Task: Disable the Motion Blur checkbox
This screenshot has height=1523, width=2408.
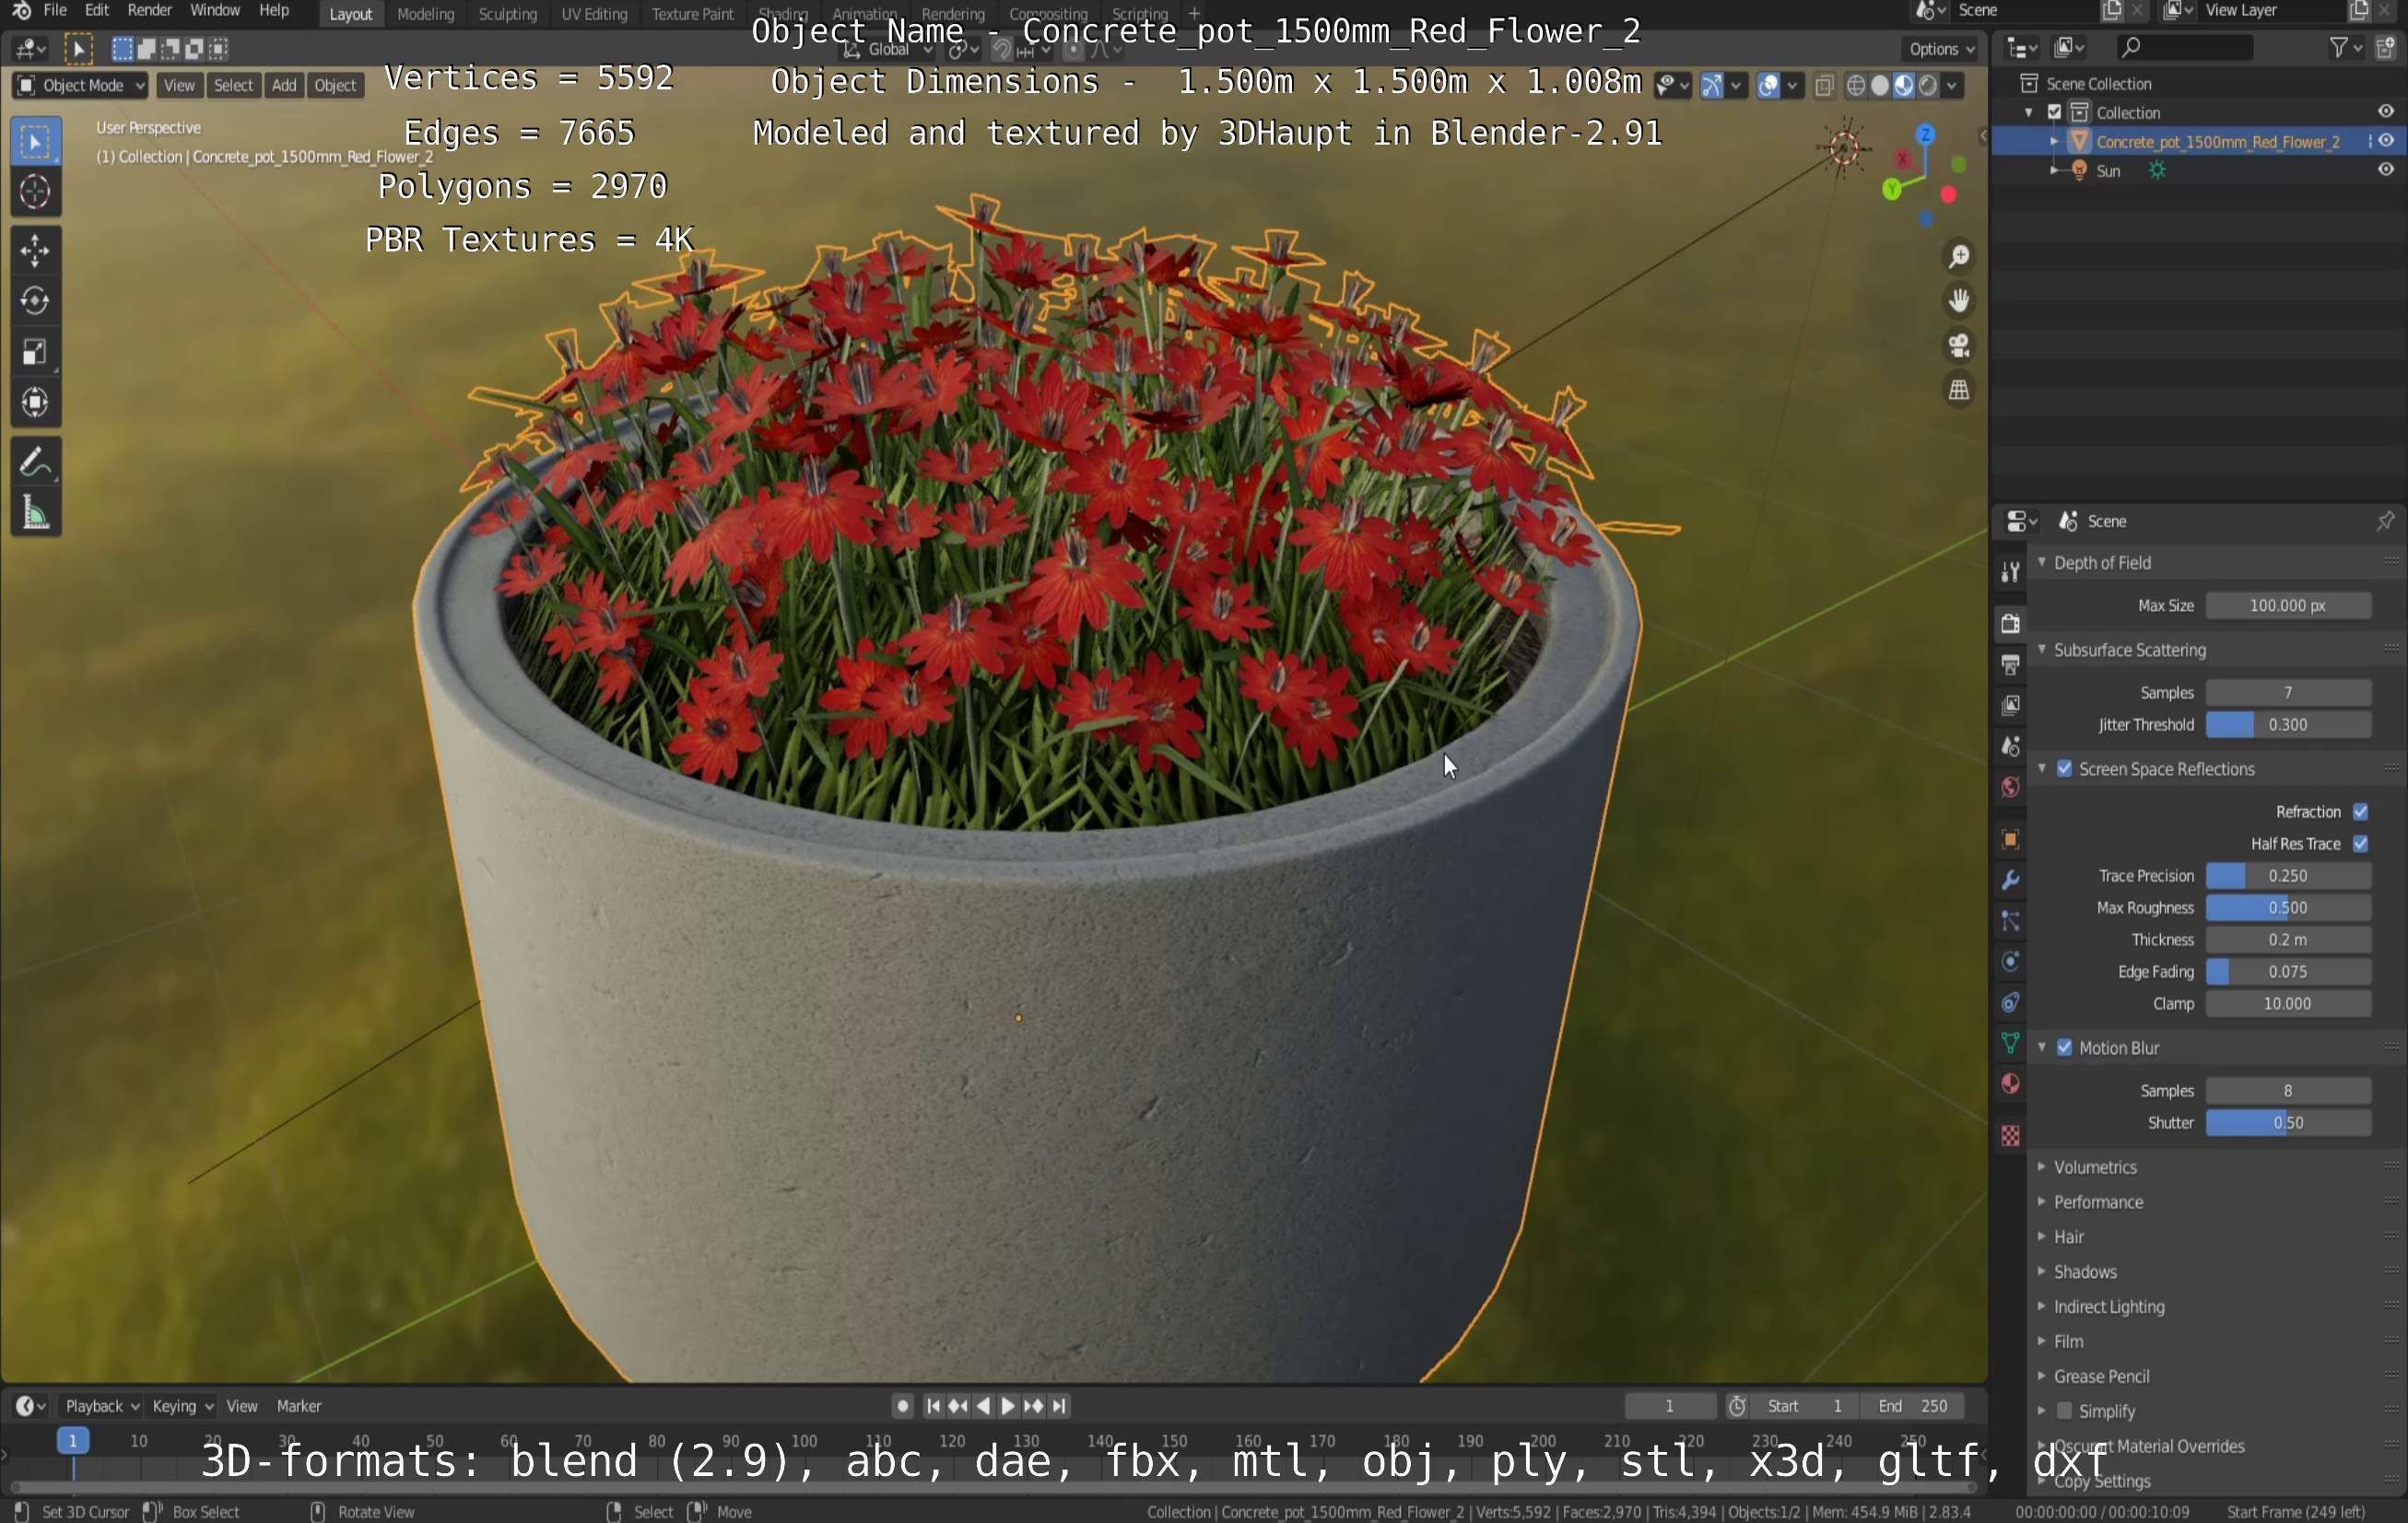Action: pos(2064,1047)
